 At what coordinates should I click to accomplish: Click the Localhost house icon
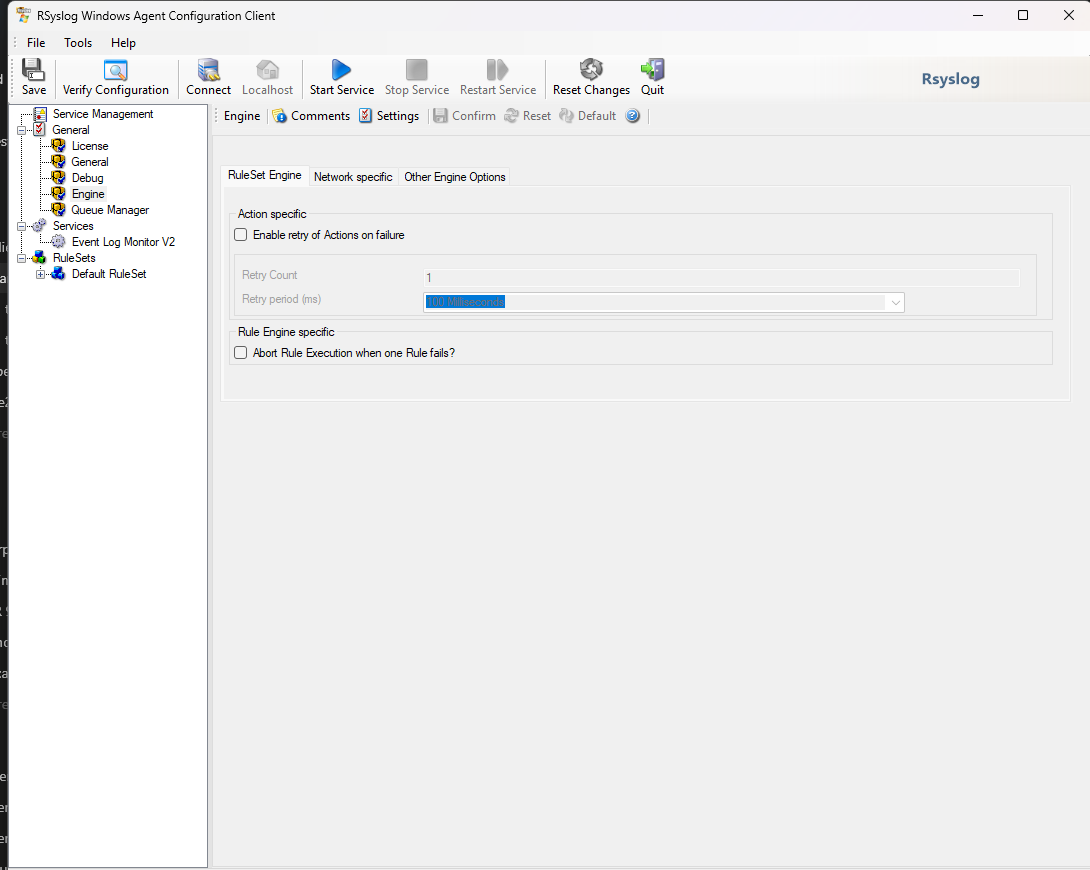pyautogui.click(x=267, y=69)
